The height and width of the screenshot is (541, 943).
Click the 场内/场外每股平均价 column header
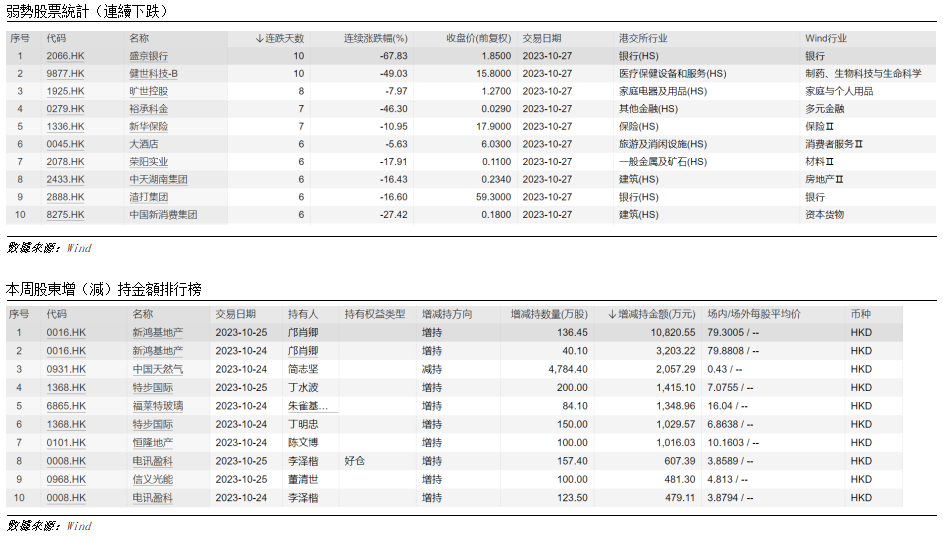754,314
